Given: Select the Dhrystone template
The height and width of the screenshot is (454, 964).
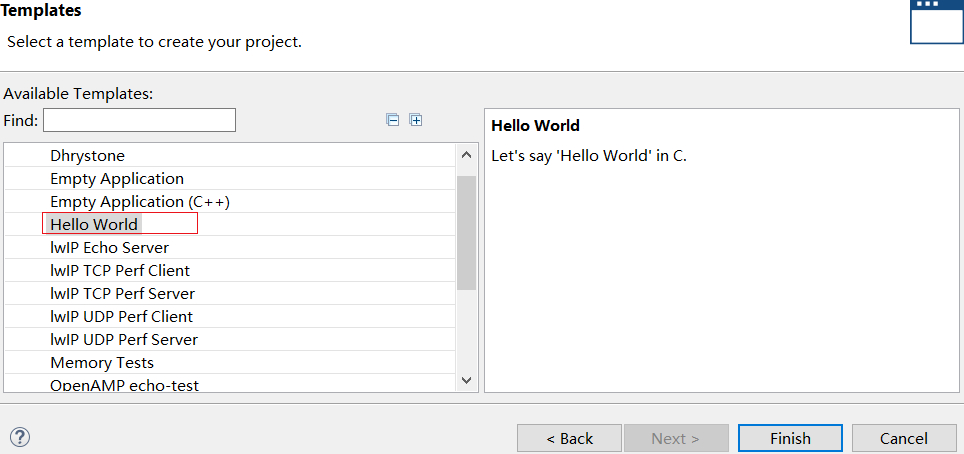Looking at the screenshot, I should 87,156.
